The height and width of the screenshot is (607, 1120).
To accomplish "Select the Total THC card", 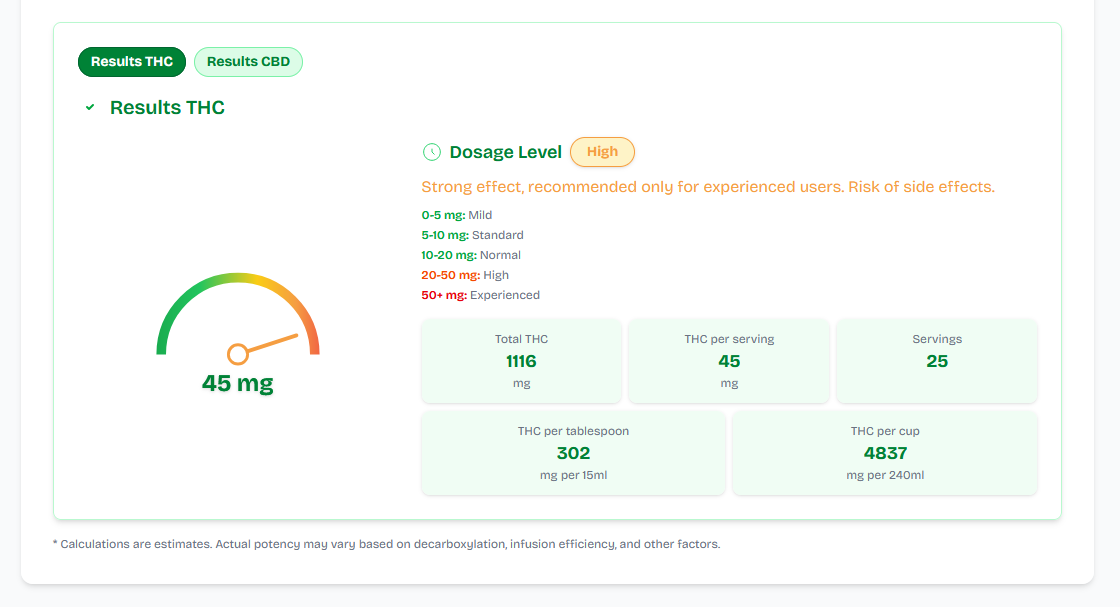I will 521,361.
